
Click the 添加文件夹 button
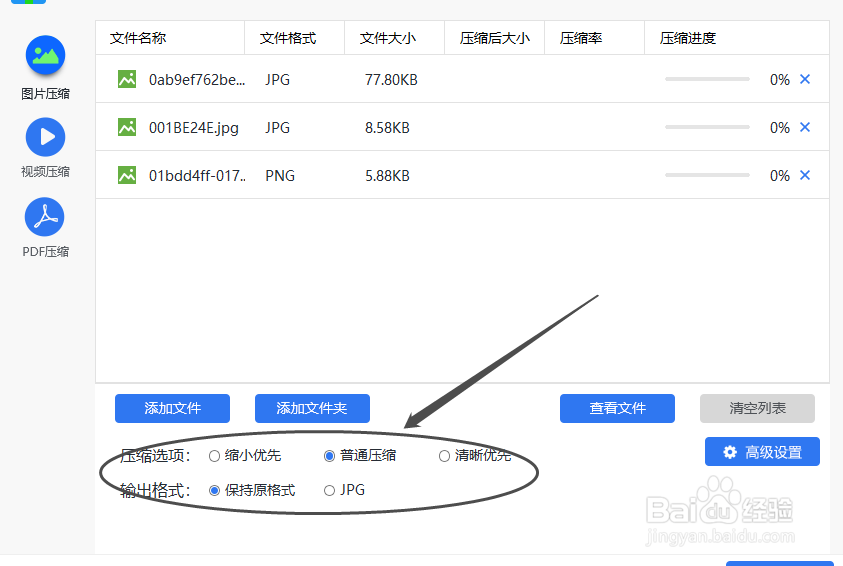(312, 409)
